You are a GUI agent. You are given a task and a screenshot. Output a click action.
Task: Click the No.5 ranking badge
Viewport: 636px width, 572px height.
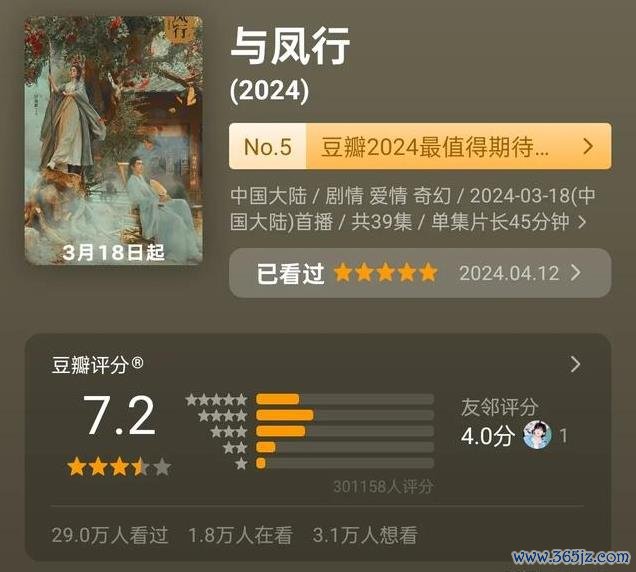pos(268,146)
